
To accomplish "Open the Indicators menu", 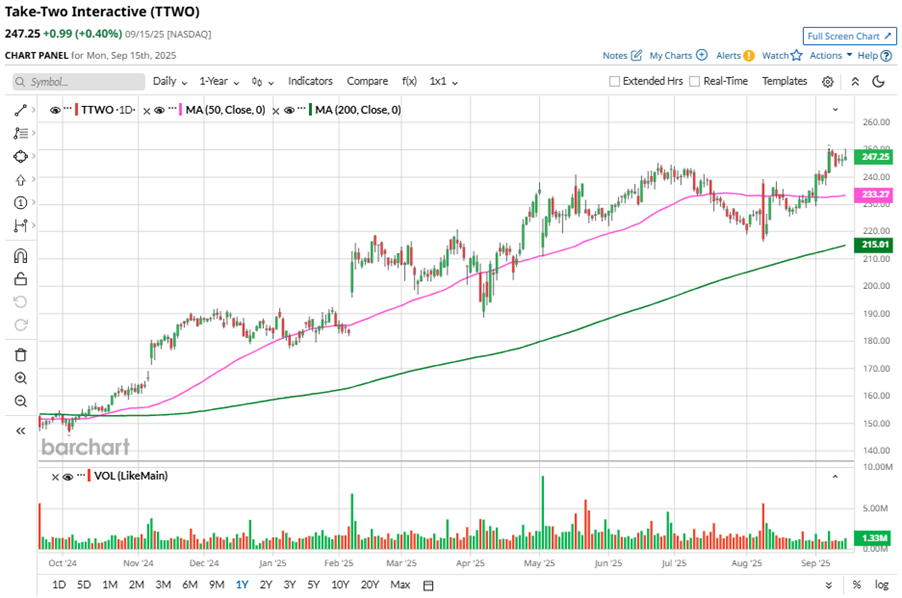I will [x=310, y=81].
